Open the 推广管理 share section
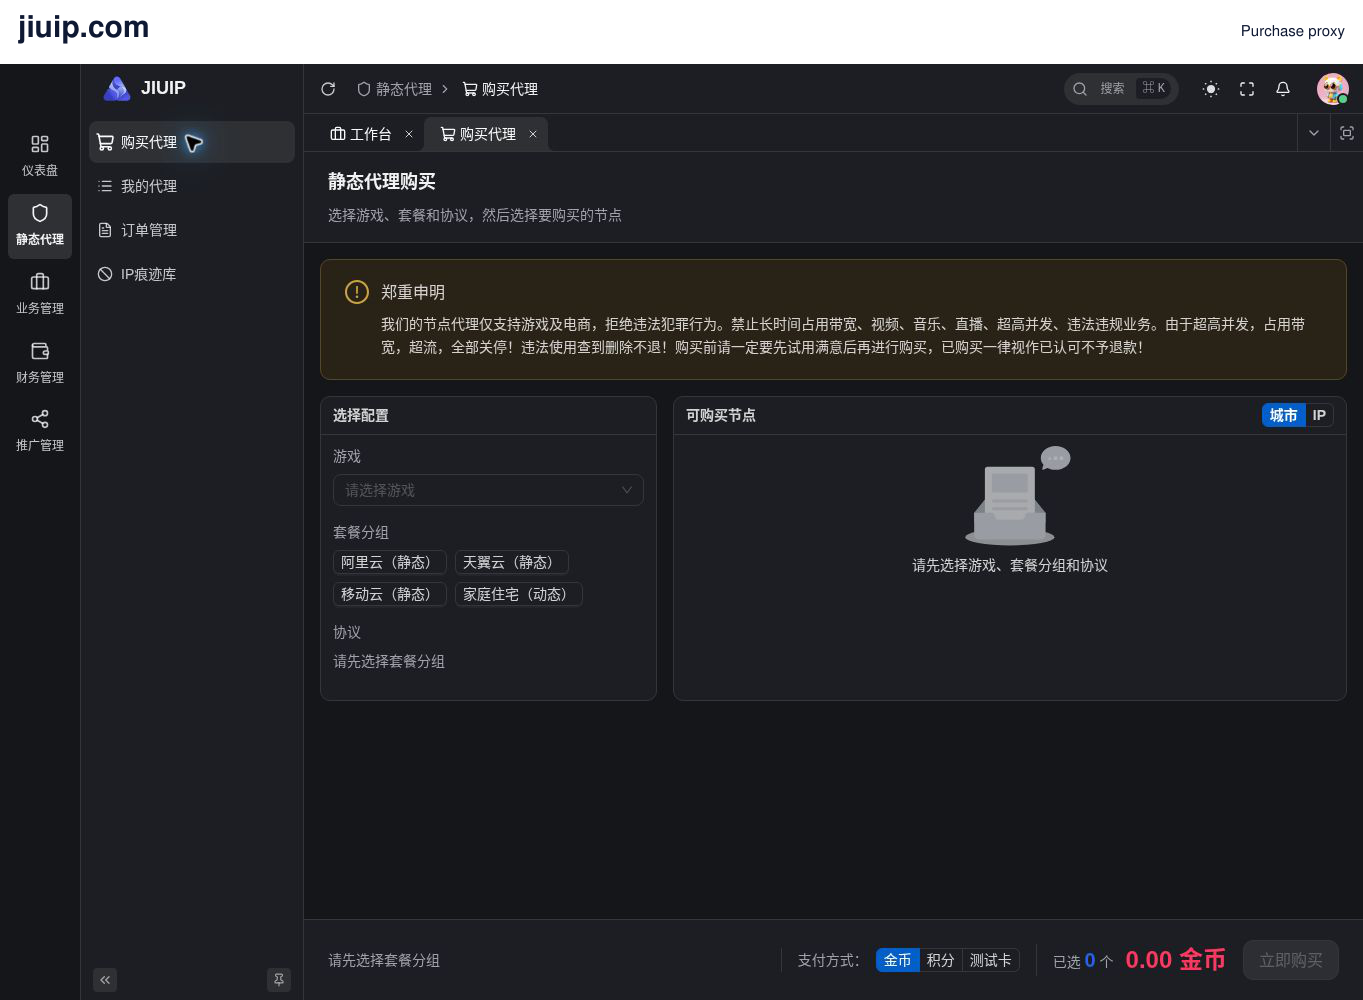This screenshot has height=1000, width=1363. click(40, 431)
